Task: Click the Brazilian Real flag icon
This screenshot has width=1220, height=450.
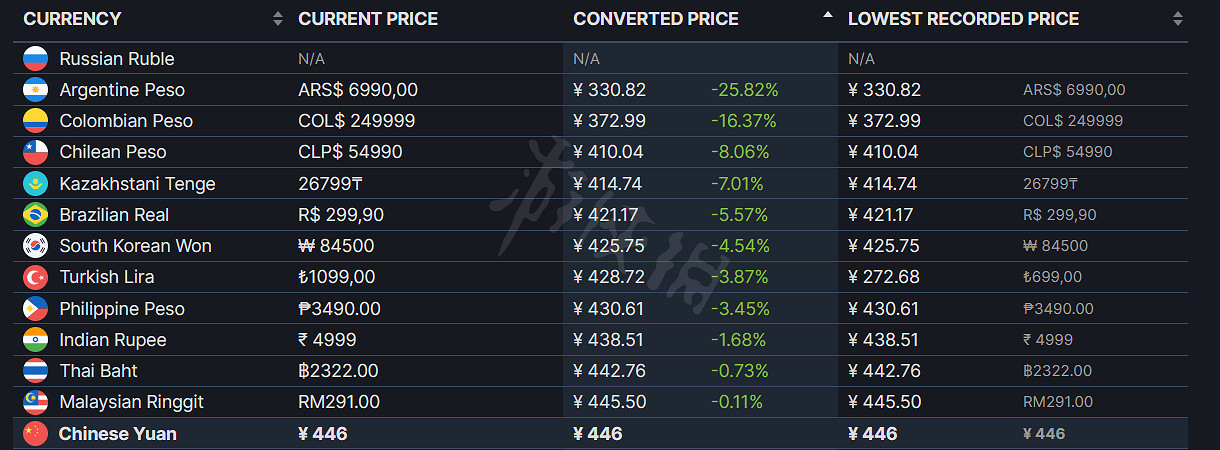Action: (36, 215)
